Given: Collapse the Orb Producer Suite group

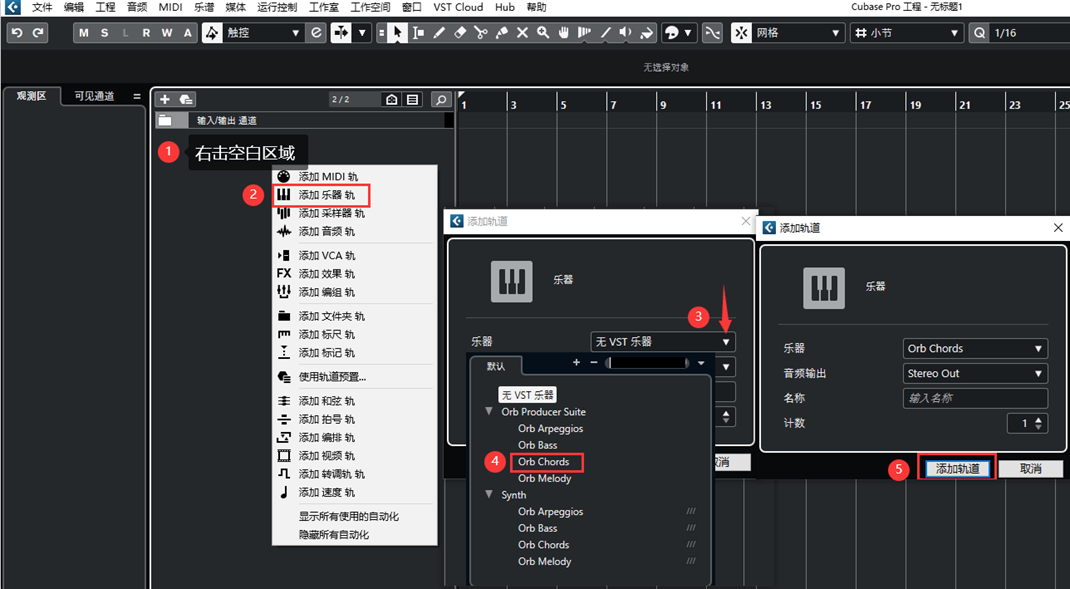Looking at the screenshot, I should pos(489,411).
